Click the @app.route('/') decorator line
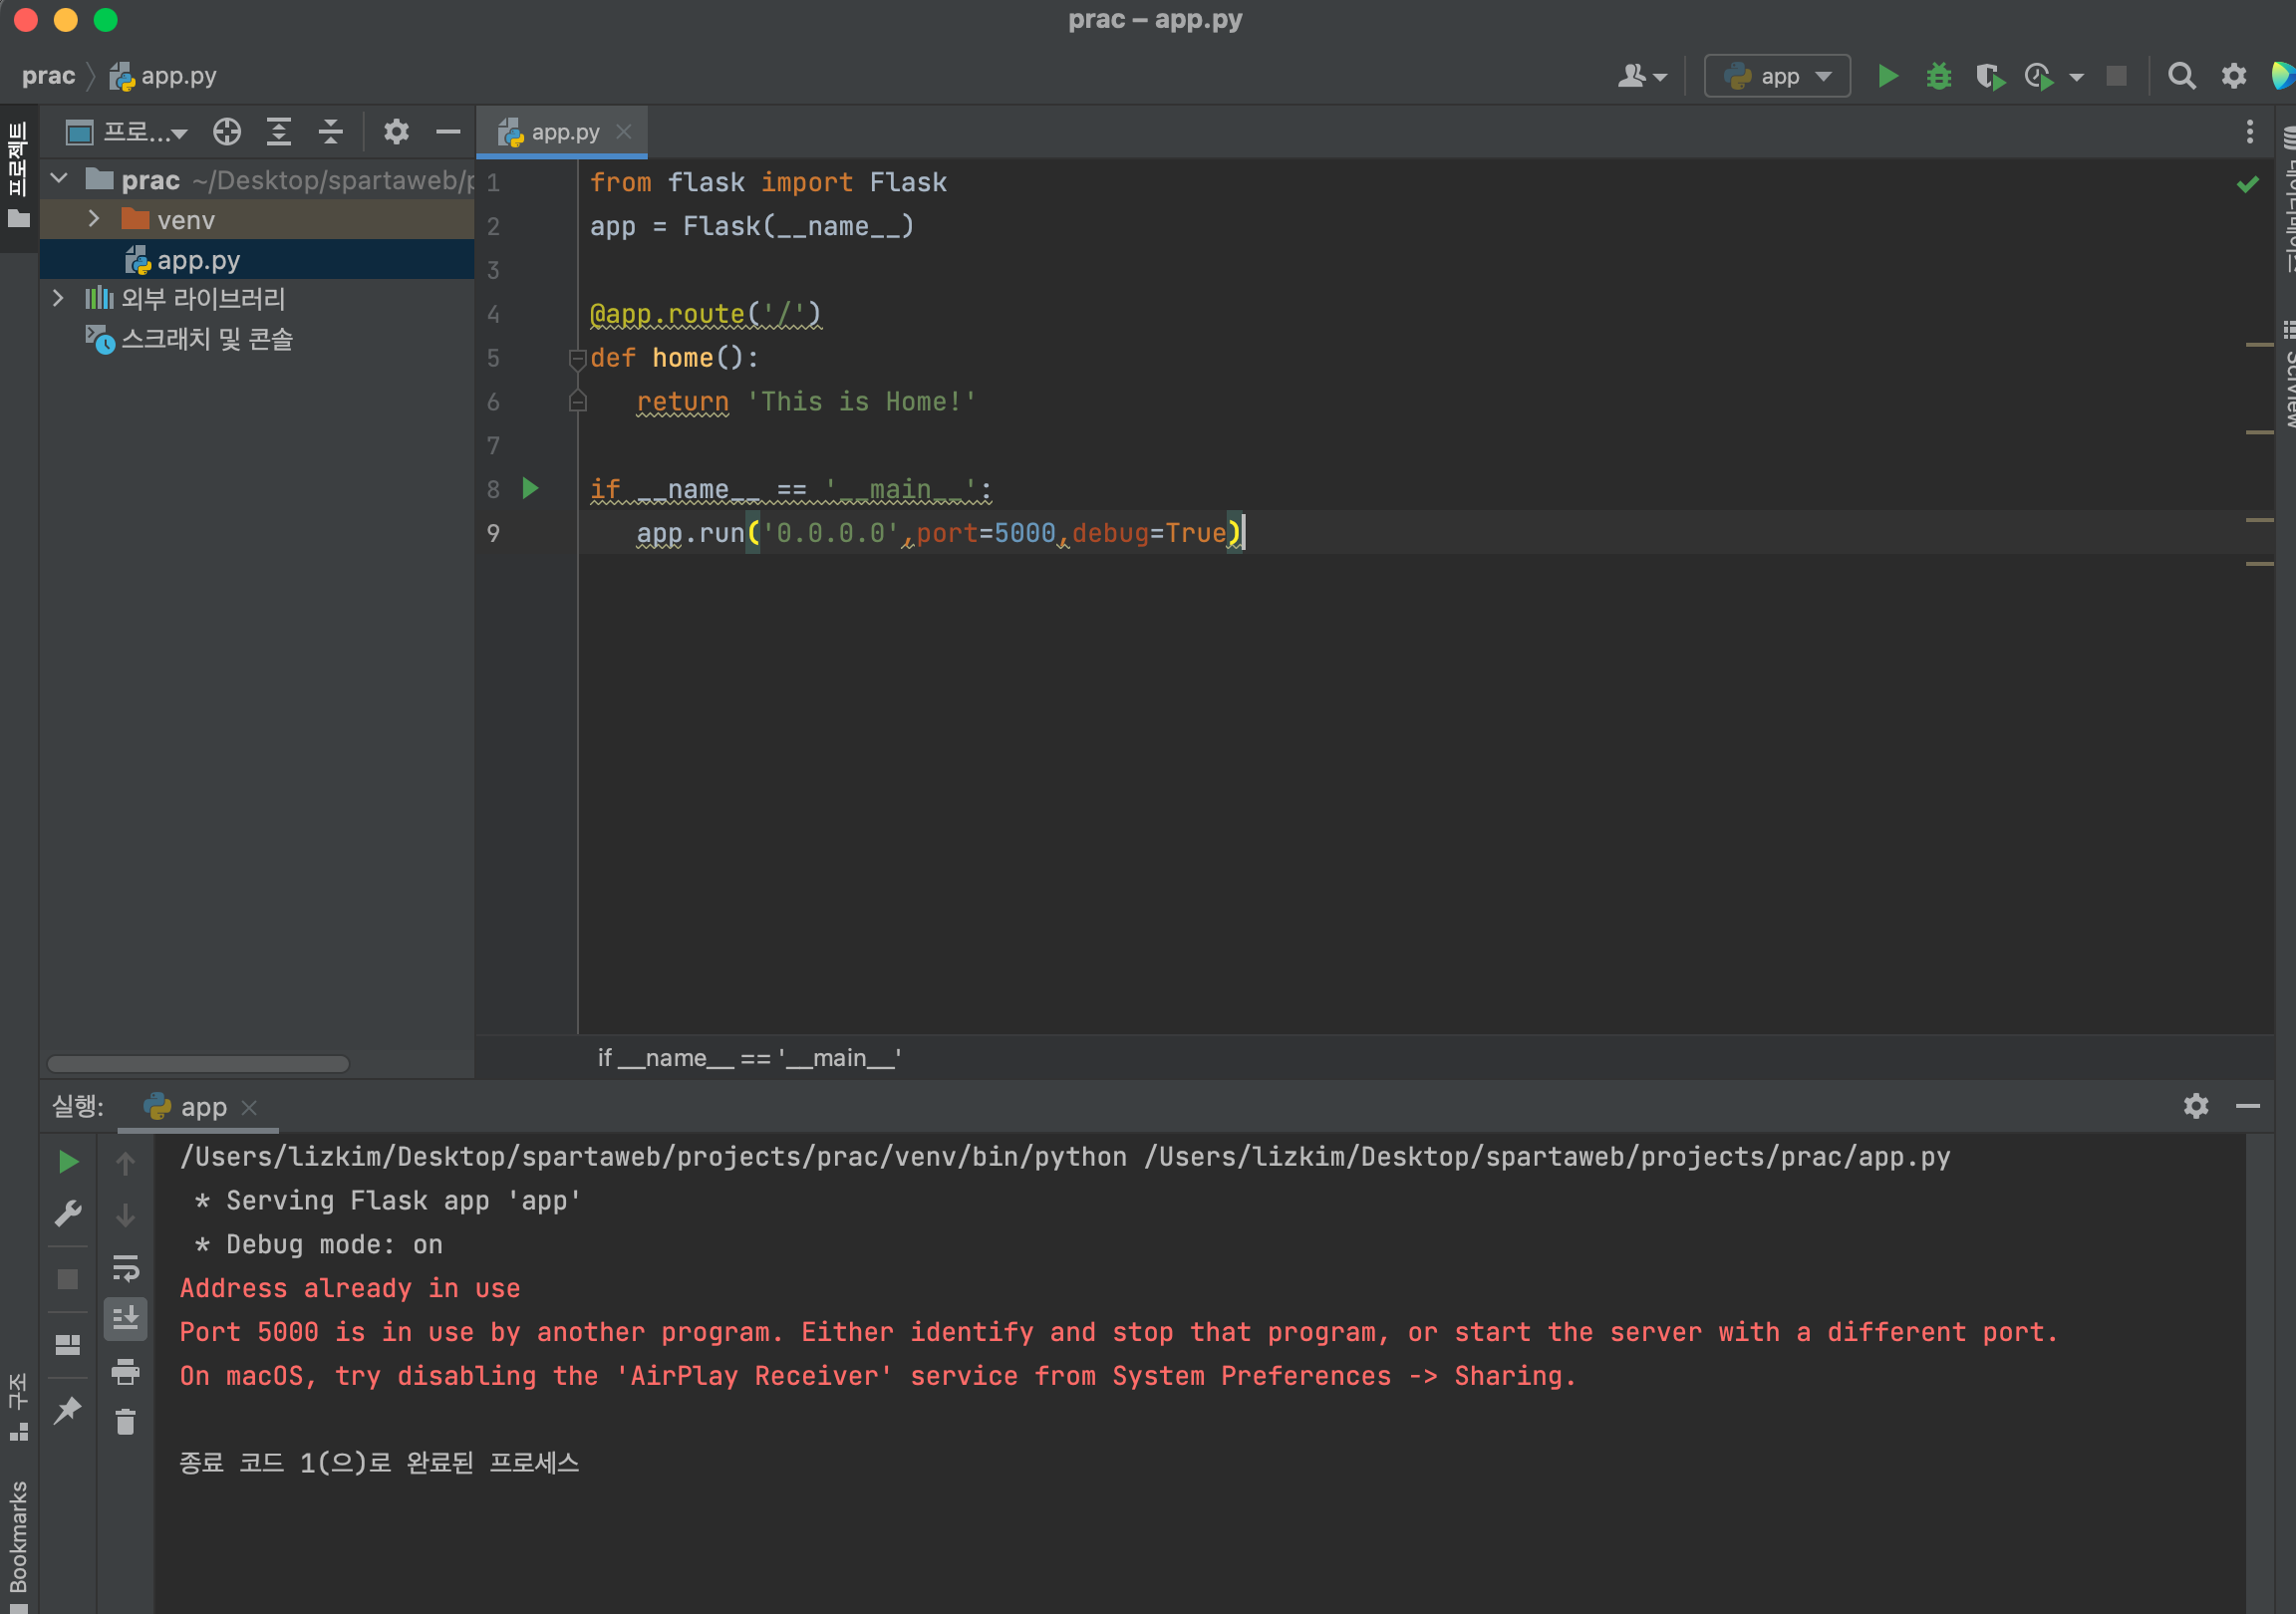This screenshot has height=1614, width=2296. click(705, 314)
